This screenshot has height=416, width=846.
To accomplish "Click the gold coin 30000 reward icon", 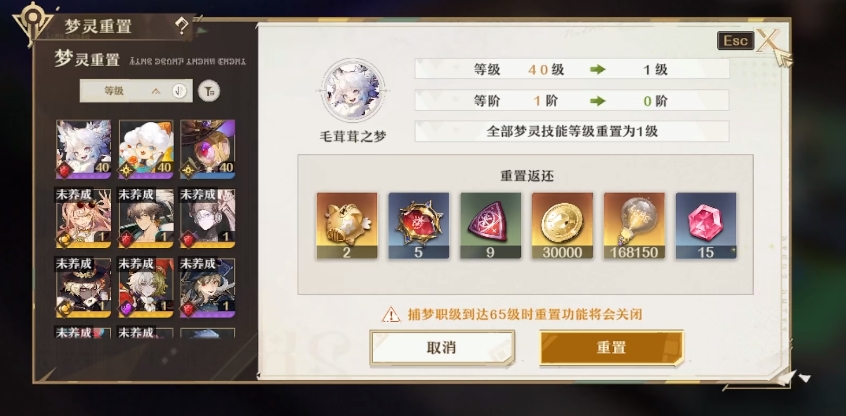I will pos(562,226).
